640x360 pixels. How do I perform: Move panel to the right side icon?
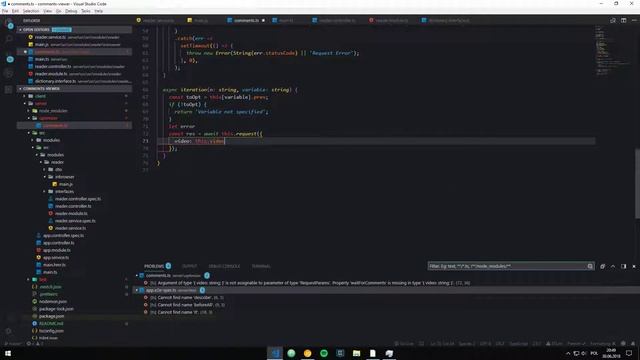pos(623,266)
